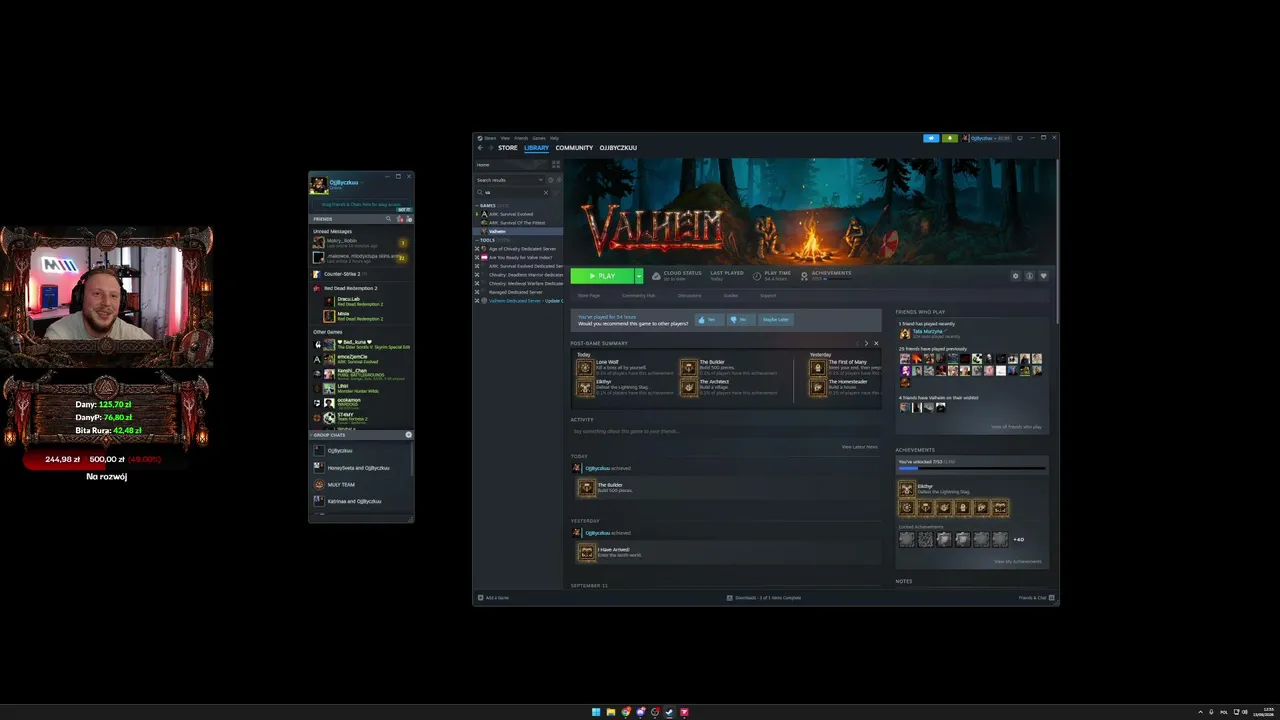The width and height of the screenshot is (1280, 720).
Task: Open Lone Wolf achievement icon
Action: [585, 367]
